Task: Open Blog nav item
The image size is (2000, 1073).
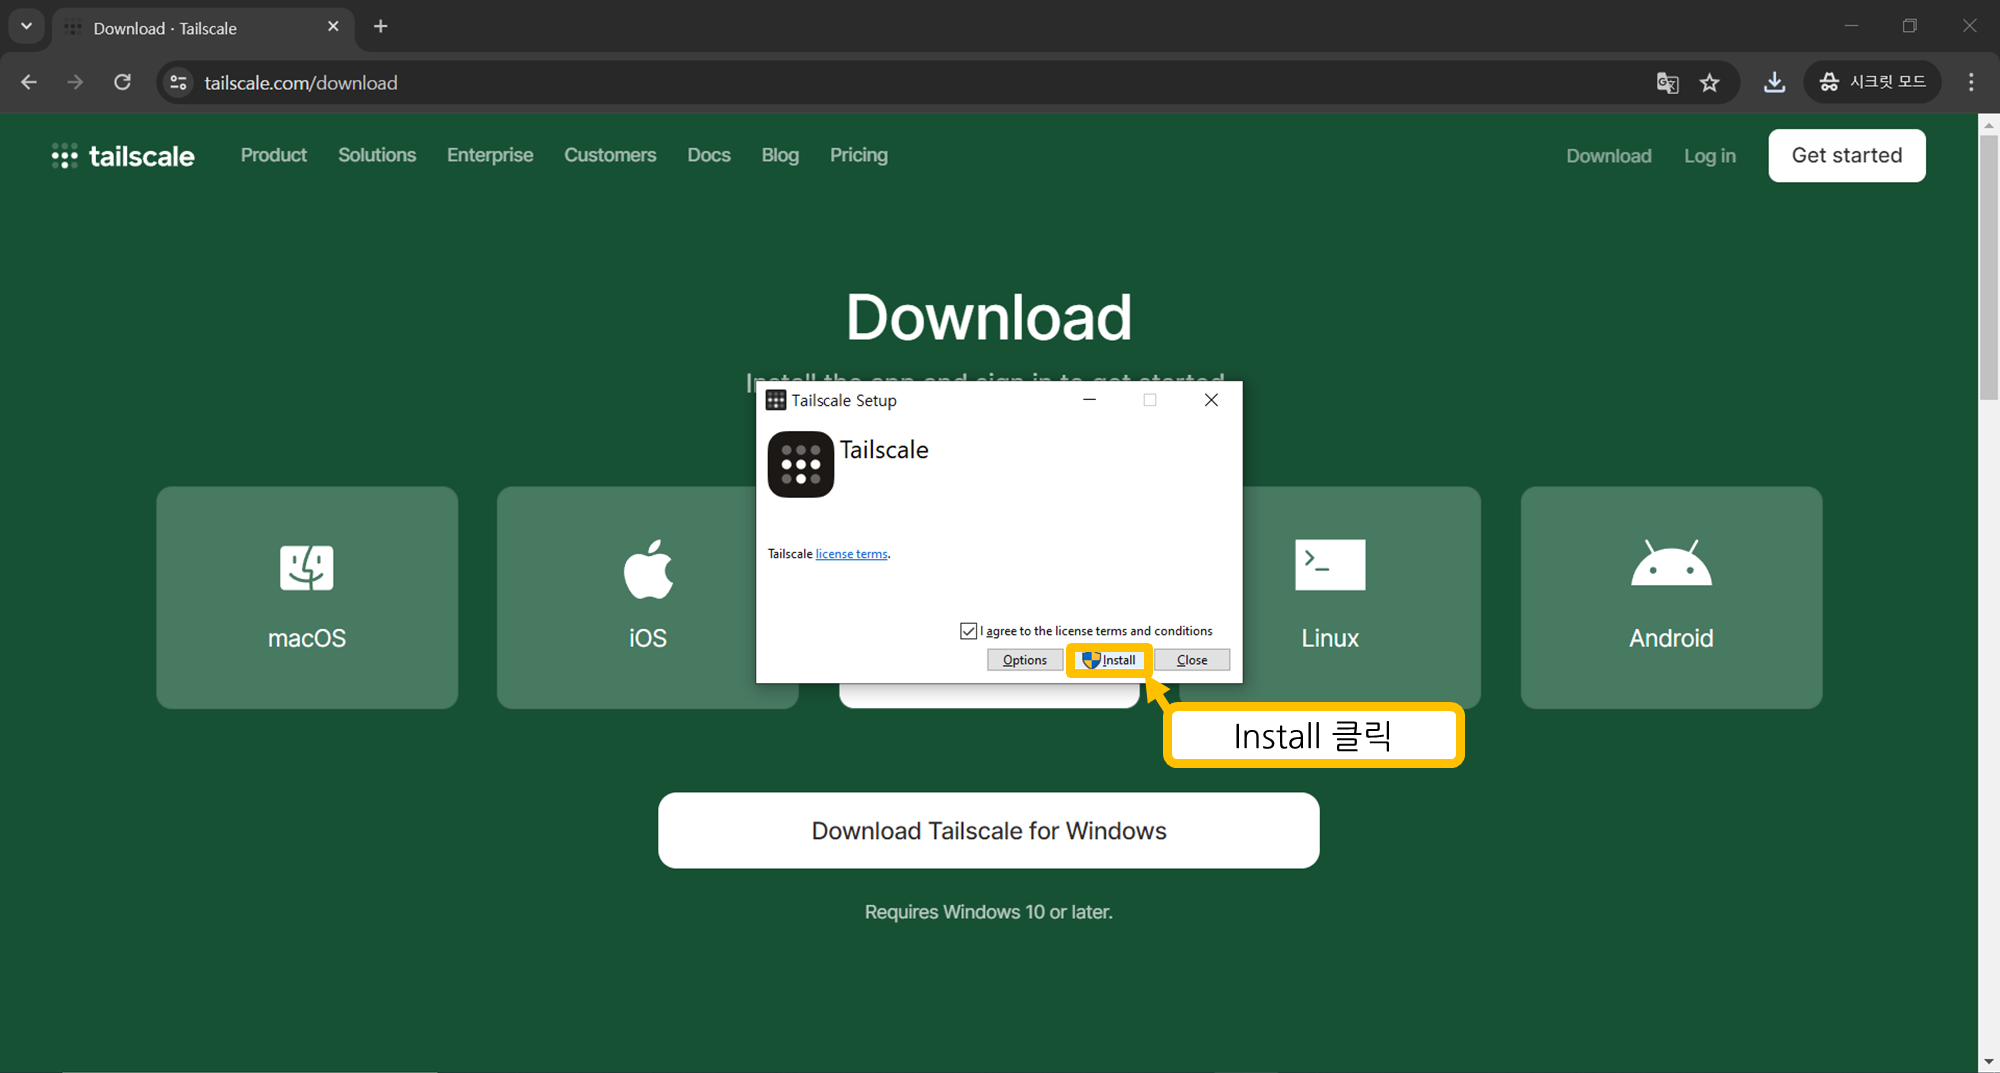Action: click(780, 155)
